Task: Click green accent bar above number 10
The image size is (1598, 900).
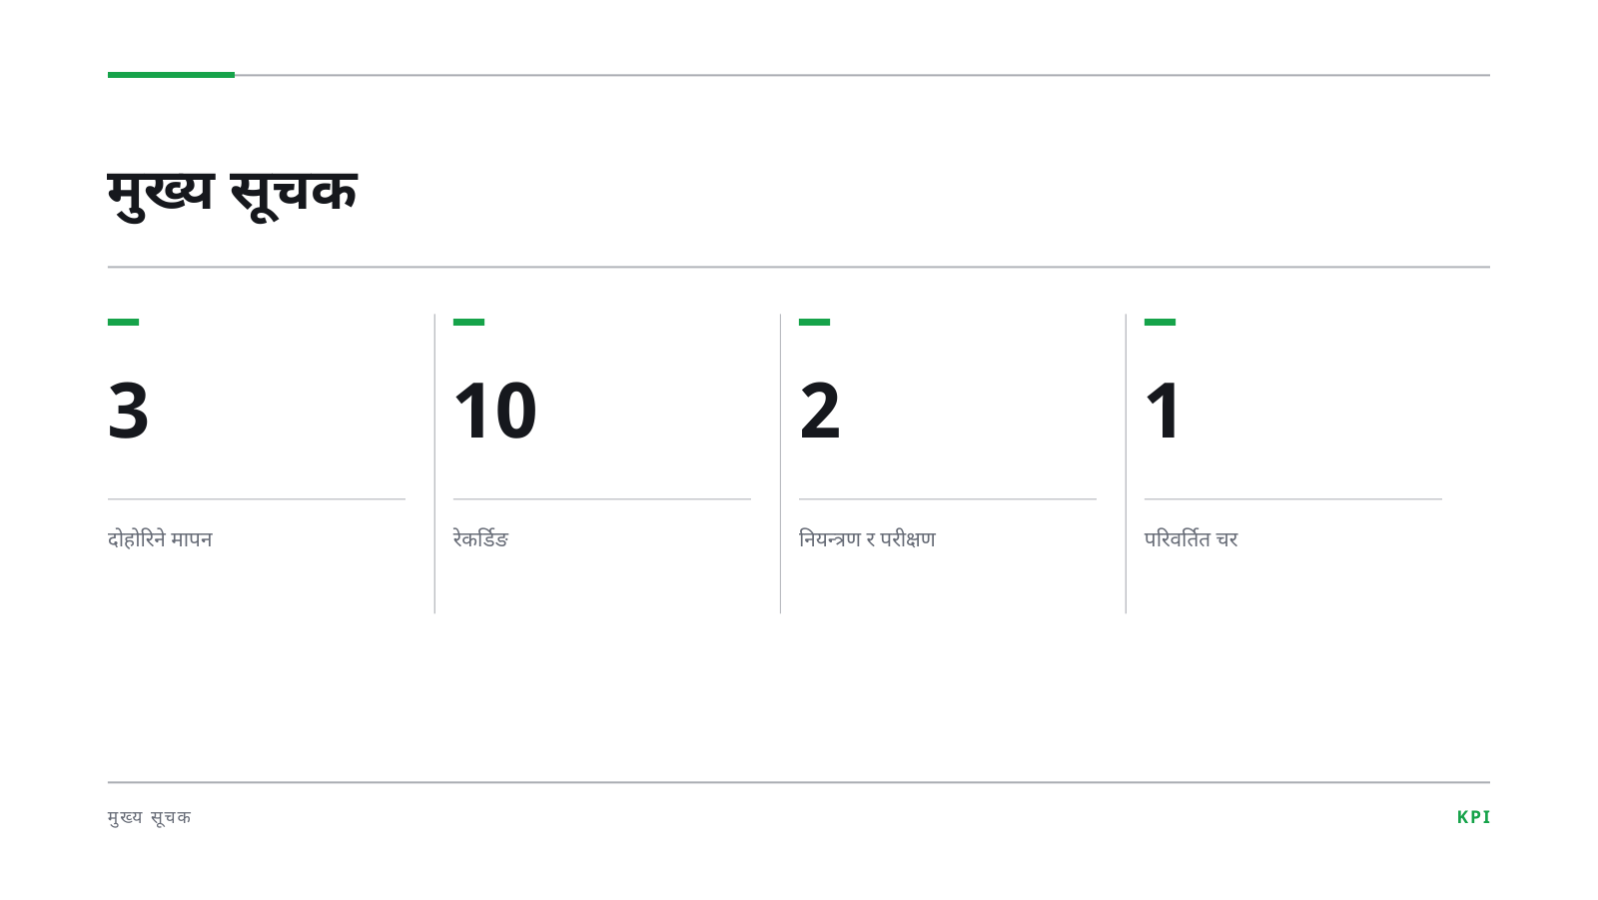Action: 469,322
